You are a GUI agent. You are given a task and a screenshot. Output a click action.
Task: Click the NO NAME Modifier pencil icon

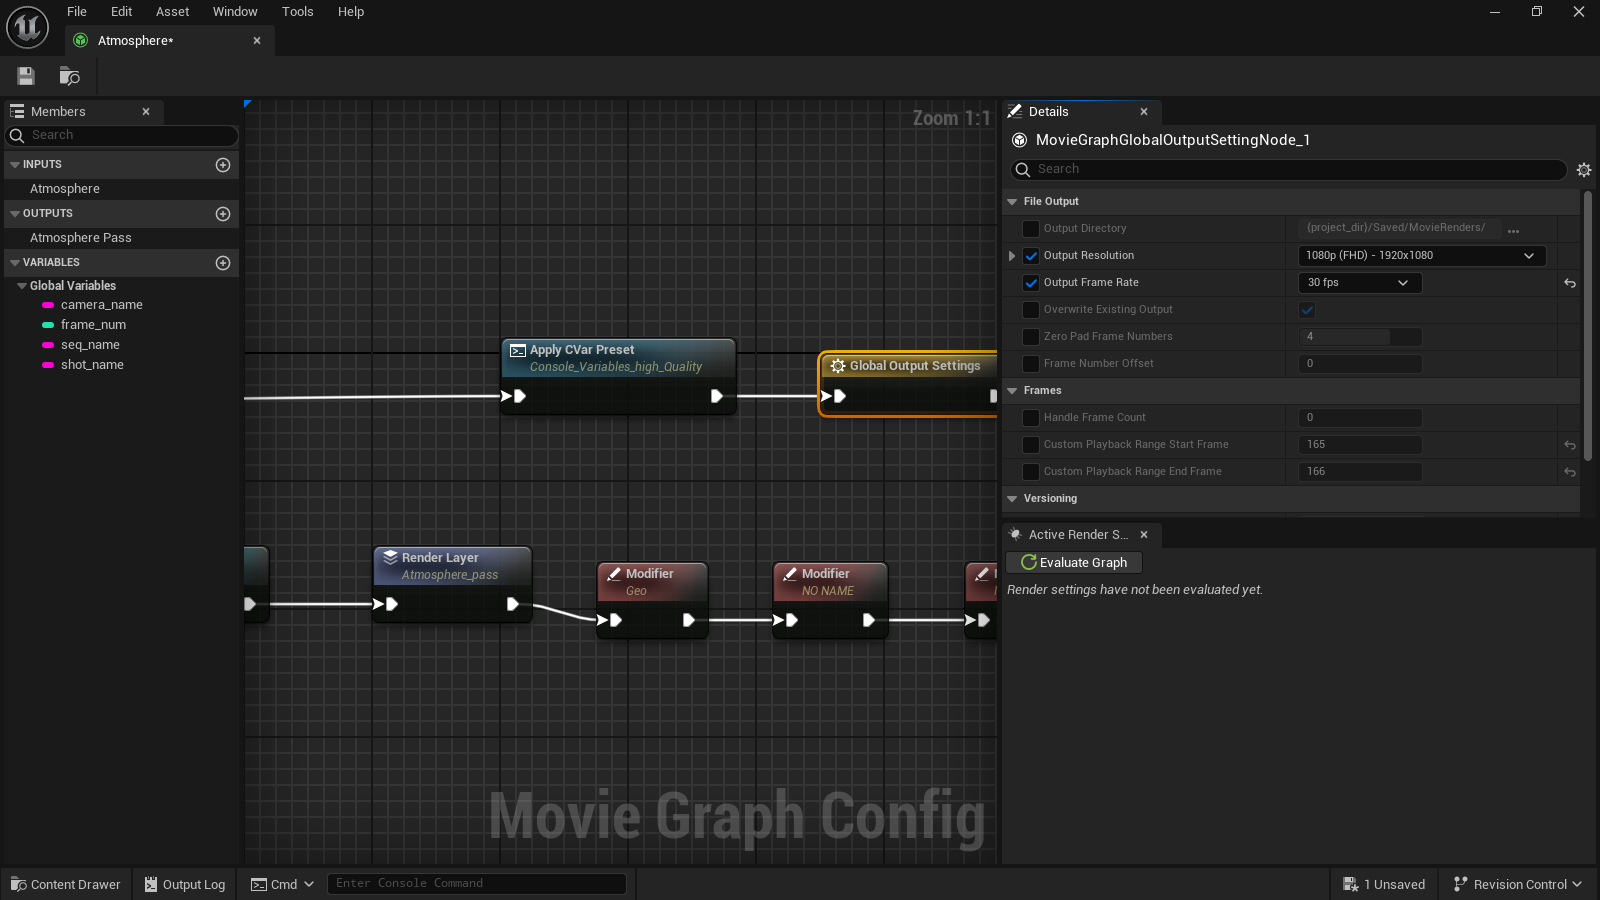coord(790,574)
